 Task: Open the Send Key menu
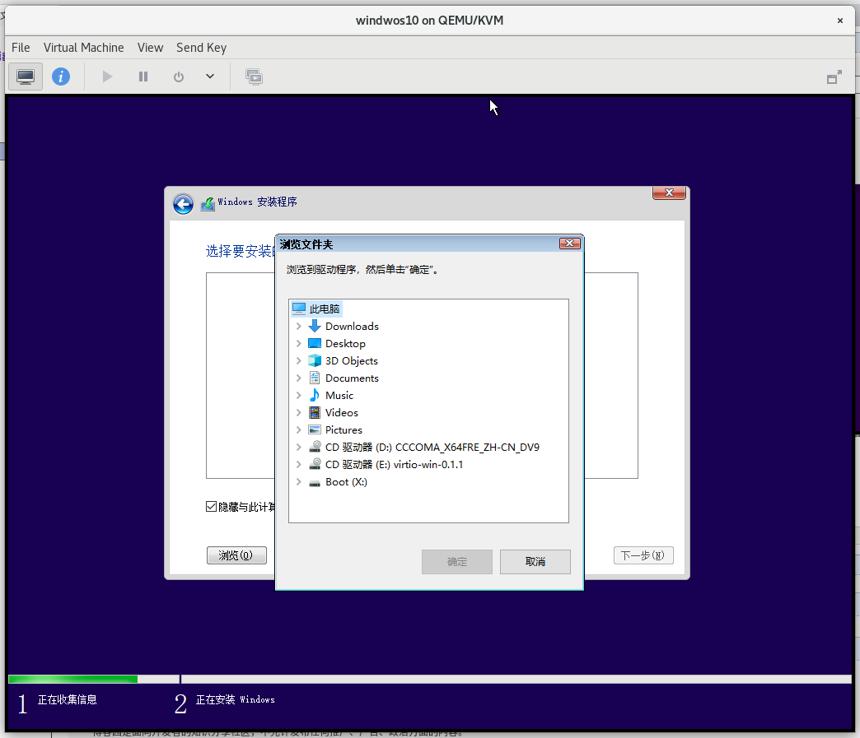(x=201, y=48)
